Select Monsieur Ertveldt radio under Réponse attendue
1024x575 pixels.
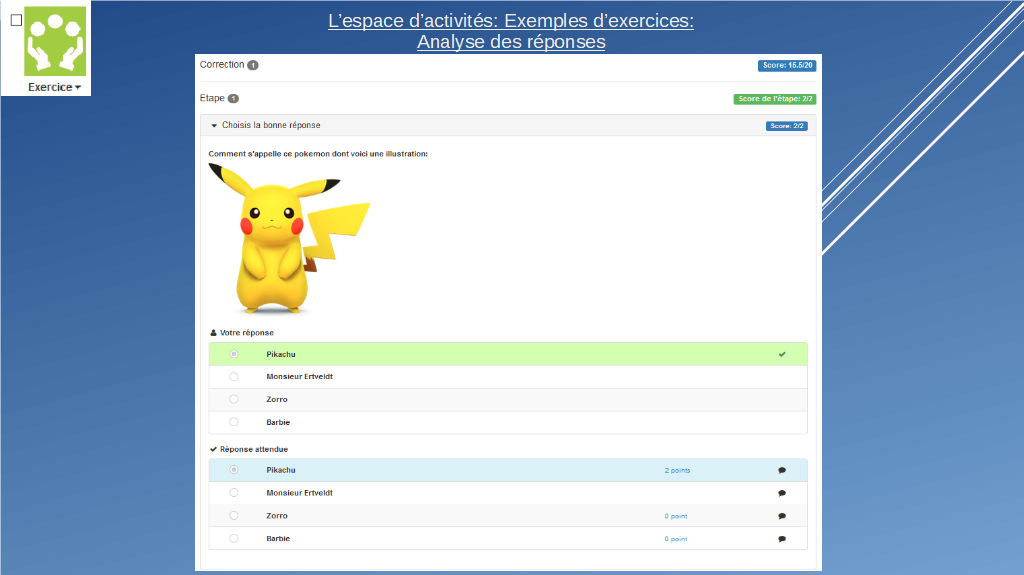pyautogui.click(x=234, y=493)
